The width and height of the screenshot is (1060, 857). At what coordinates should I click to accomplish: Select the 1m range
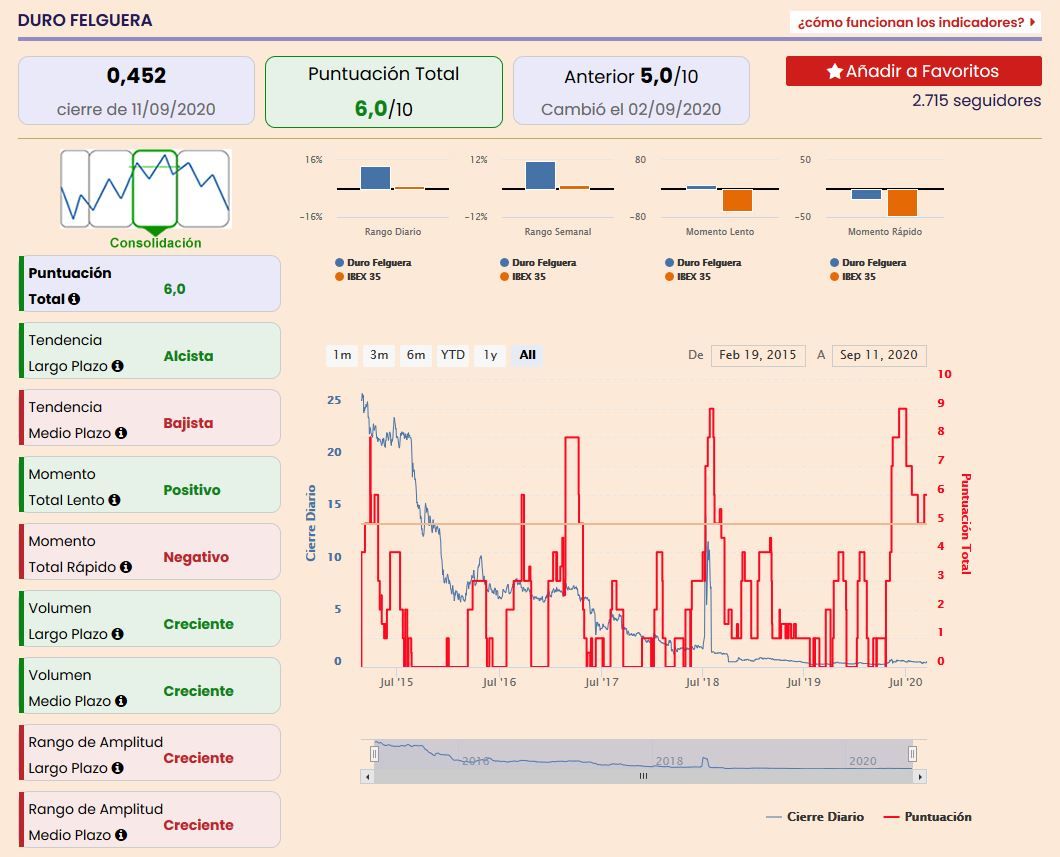click(x=342, y=355)
